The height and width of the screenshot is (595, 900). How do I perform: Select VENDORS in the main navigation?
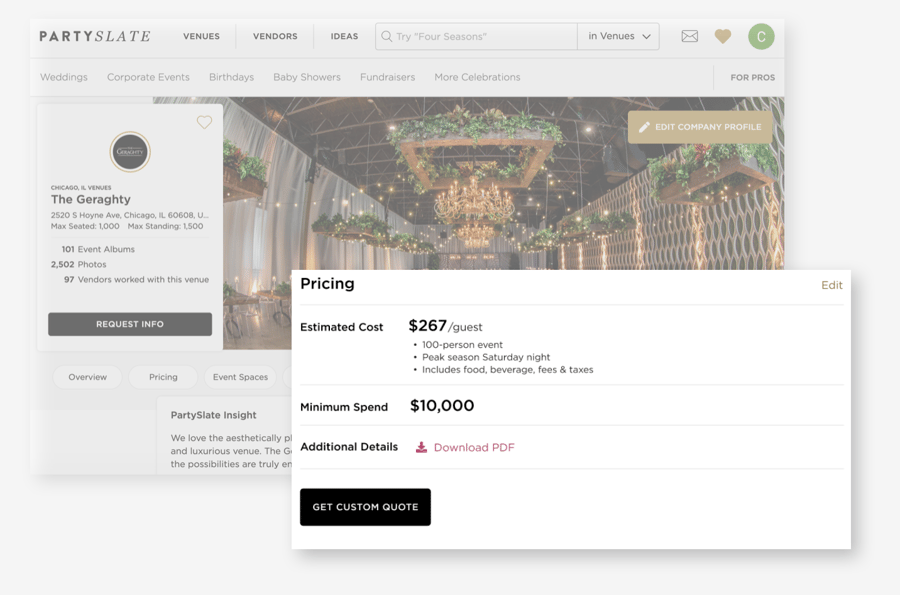click(274, 36)
